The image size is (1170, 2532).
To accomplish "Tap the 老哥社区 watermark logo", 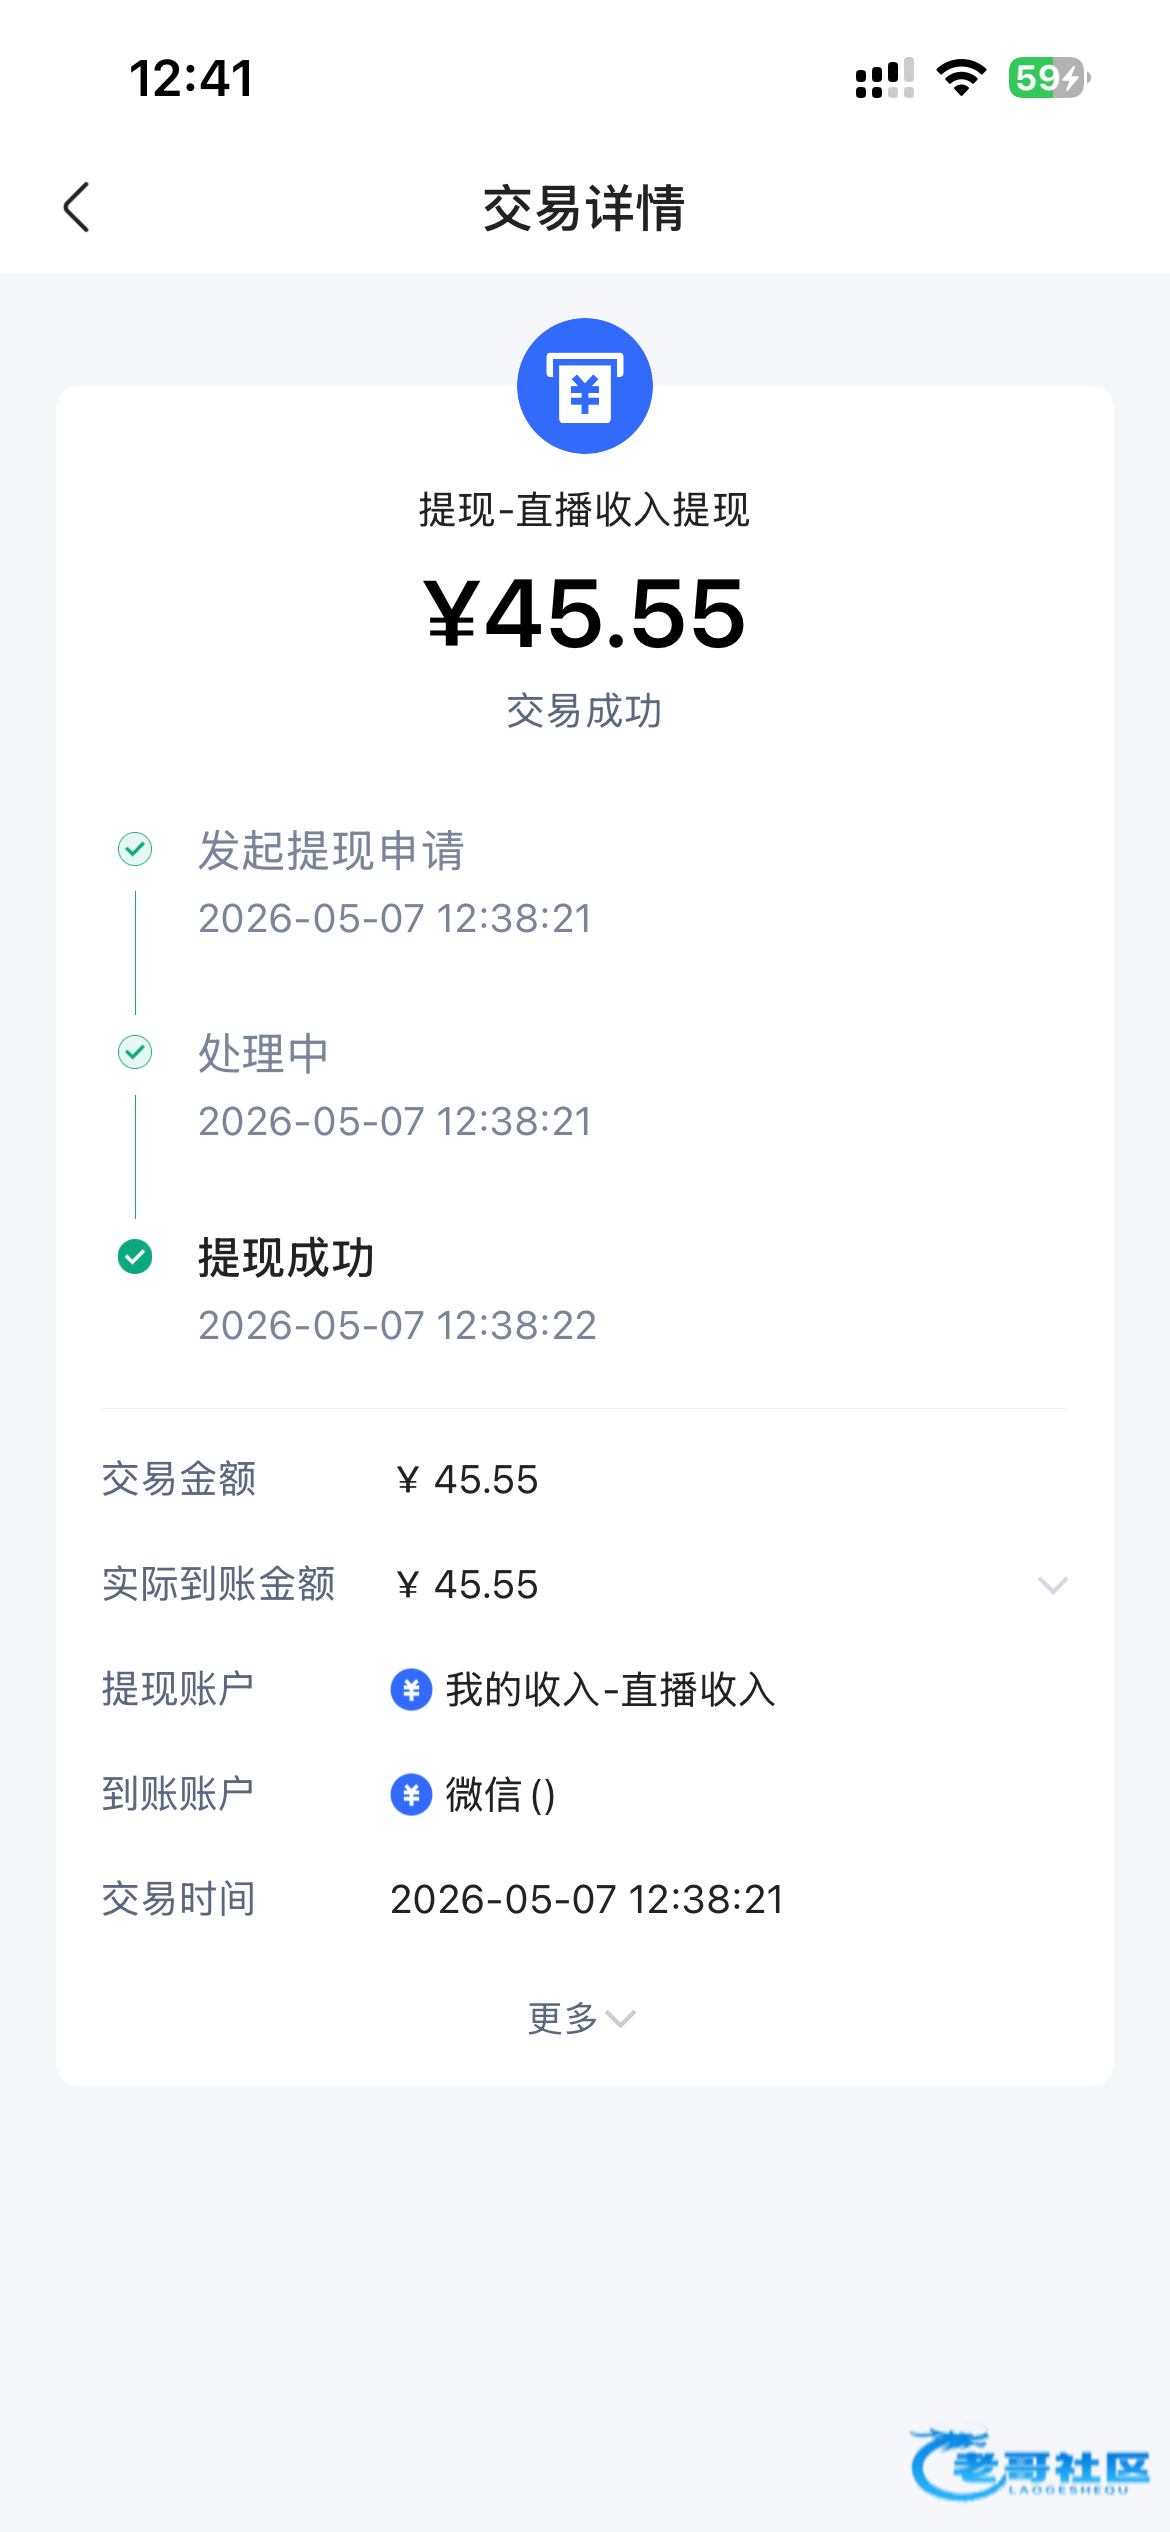I will click(x=1030, y=2464).
